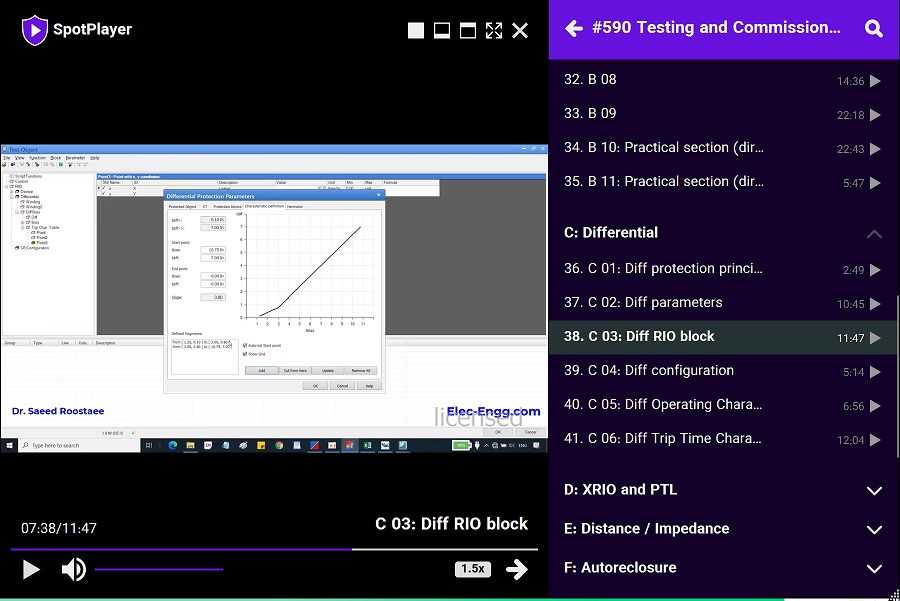
Task: Collapse the C: Differential section
Action: pos(874,233)
